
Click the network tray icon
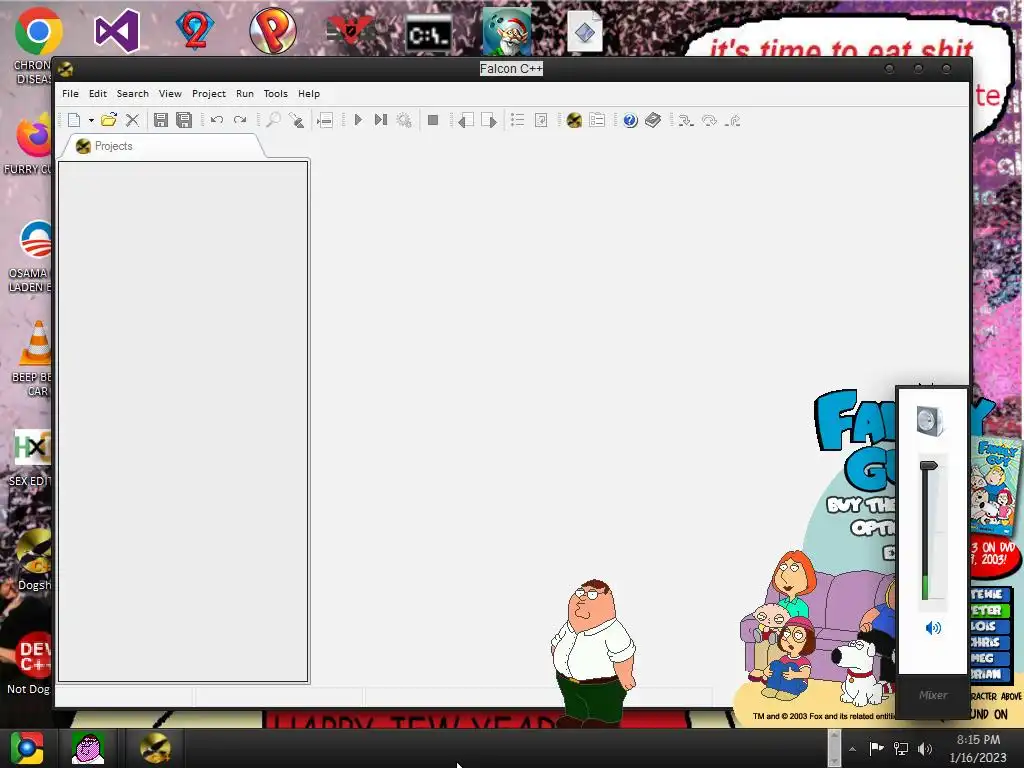901,749
